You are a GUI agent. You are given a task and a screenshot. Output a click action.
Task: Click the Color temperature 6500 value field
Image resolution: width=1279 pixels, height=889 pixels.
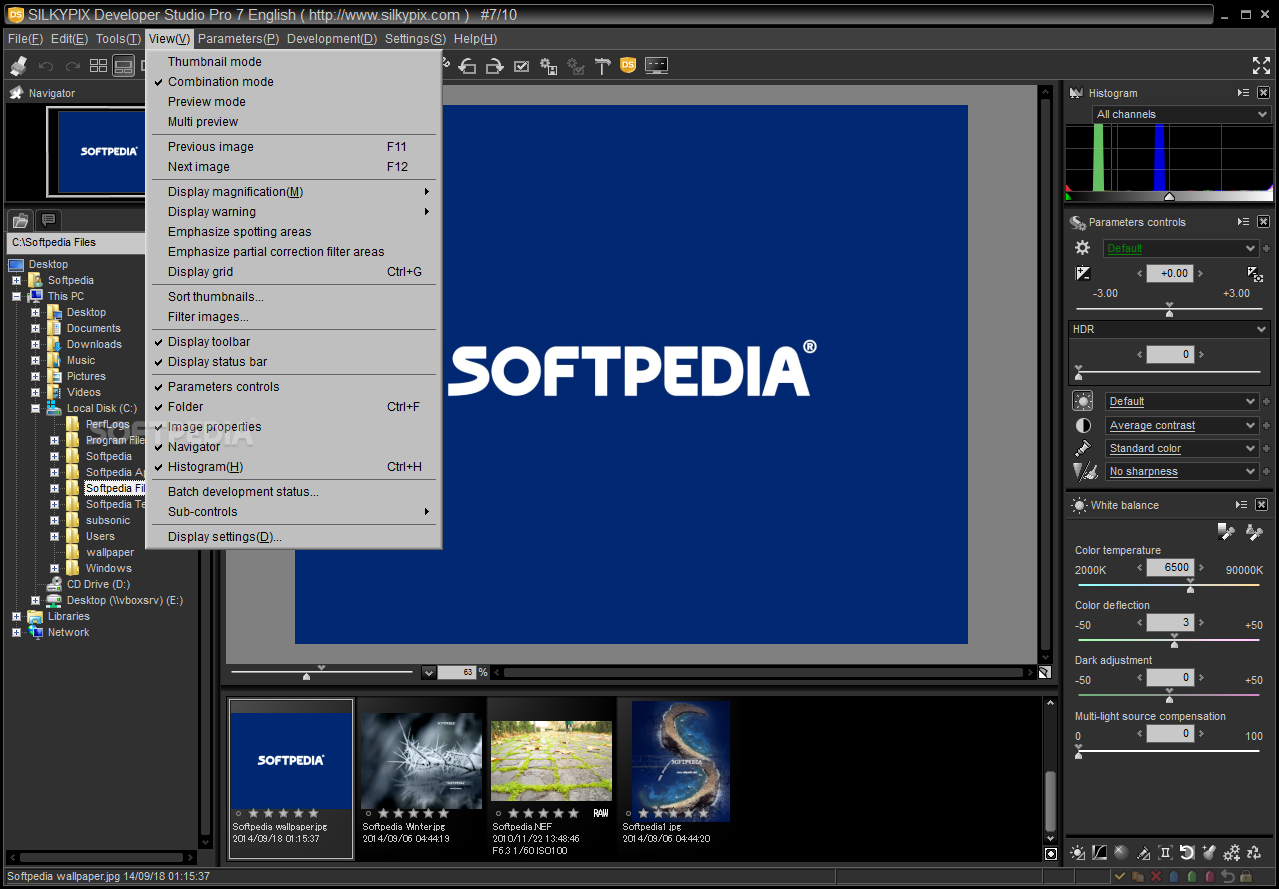[1169, 567]
